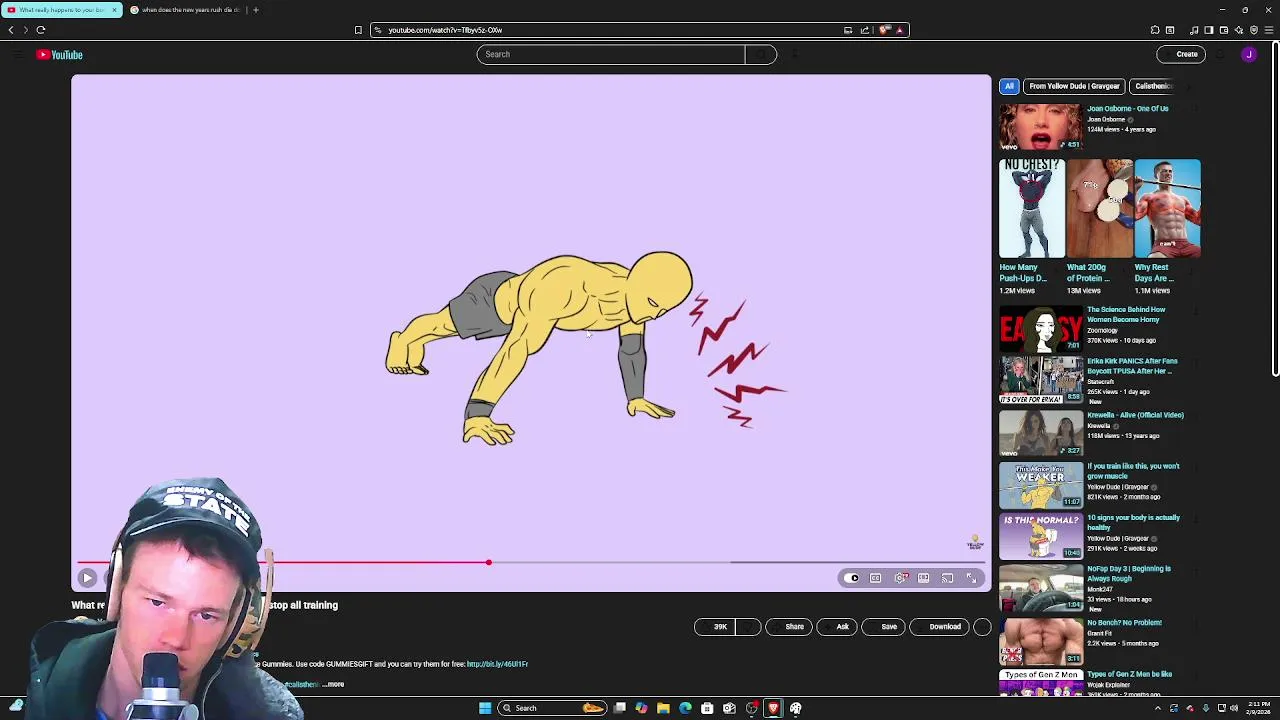Open Brave Wallet icon in toolbar
1280x720 pixels.
(x=1224, y=30)
